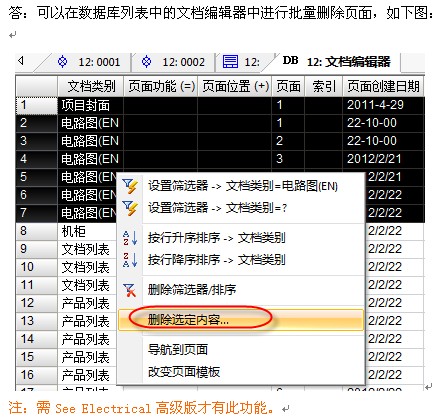Select 按行升序排序 -> 文档类别
Viewport: 438px width, 420px height.
217,238
